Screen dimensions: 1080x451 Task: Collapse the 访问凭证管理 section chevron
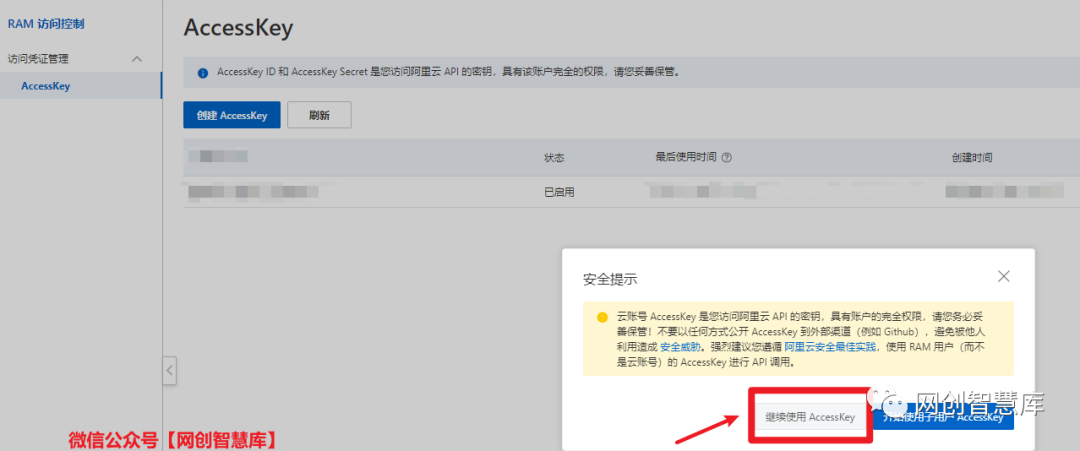coord(137,59)
